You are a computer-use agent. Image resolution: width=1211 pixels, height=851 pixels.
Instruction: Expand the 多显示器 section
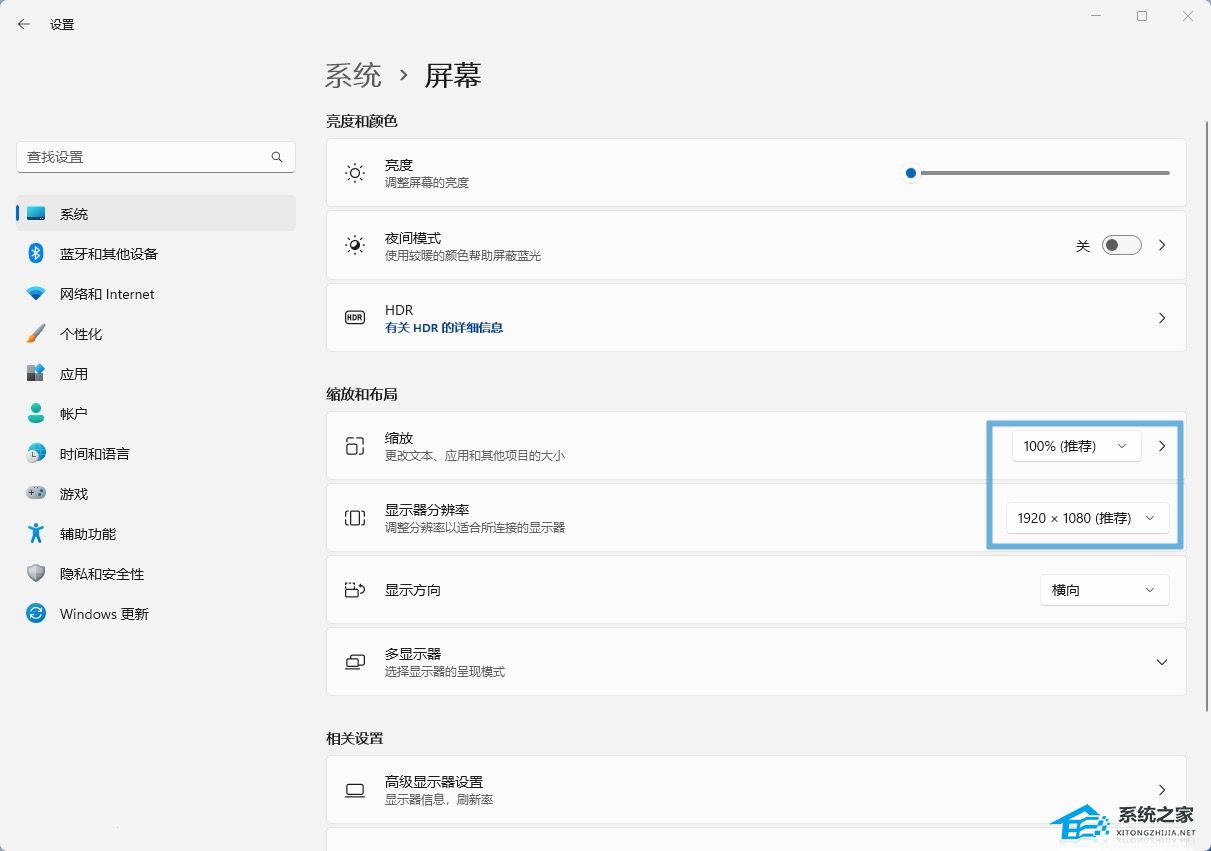click(1161, 662)
